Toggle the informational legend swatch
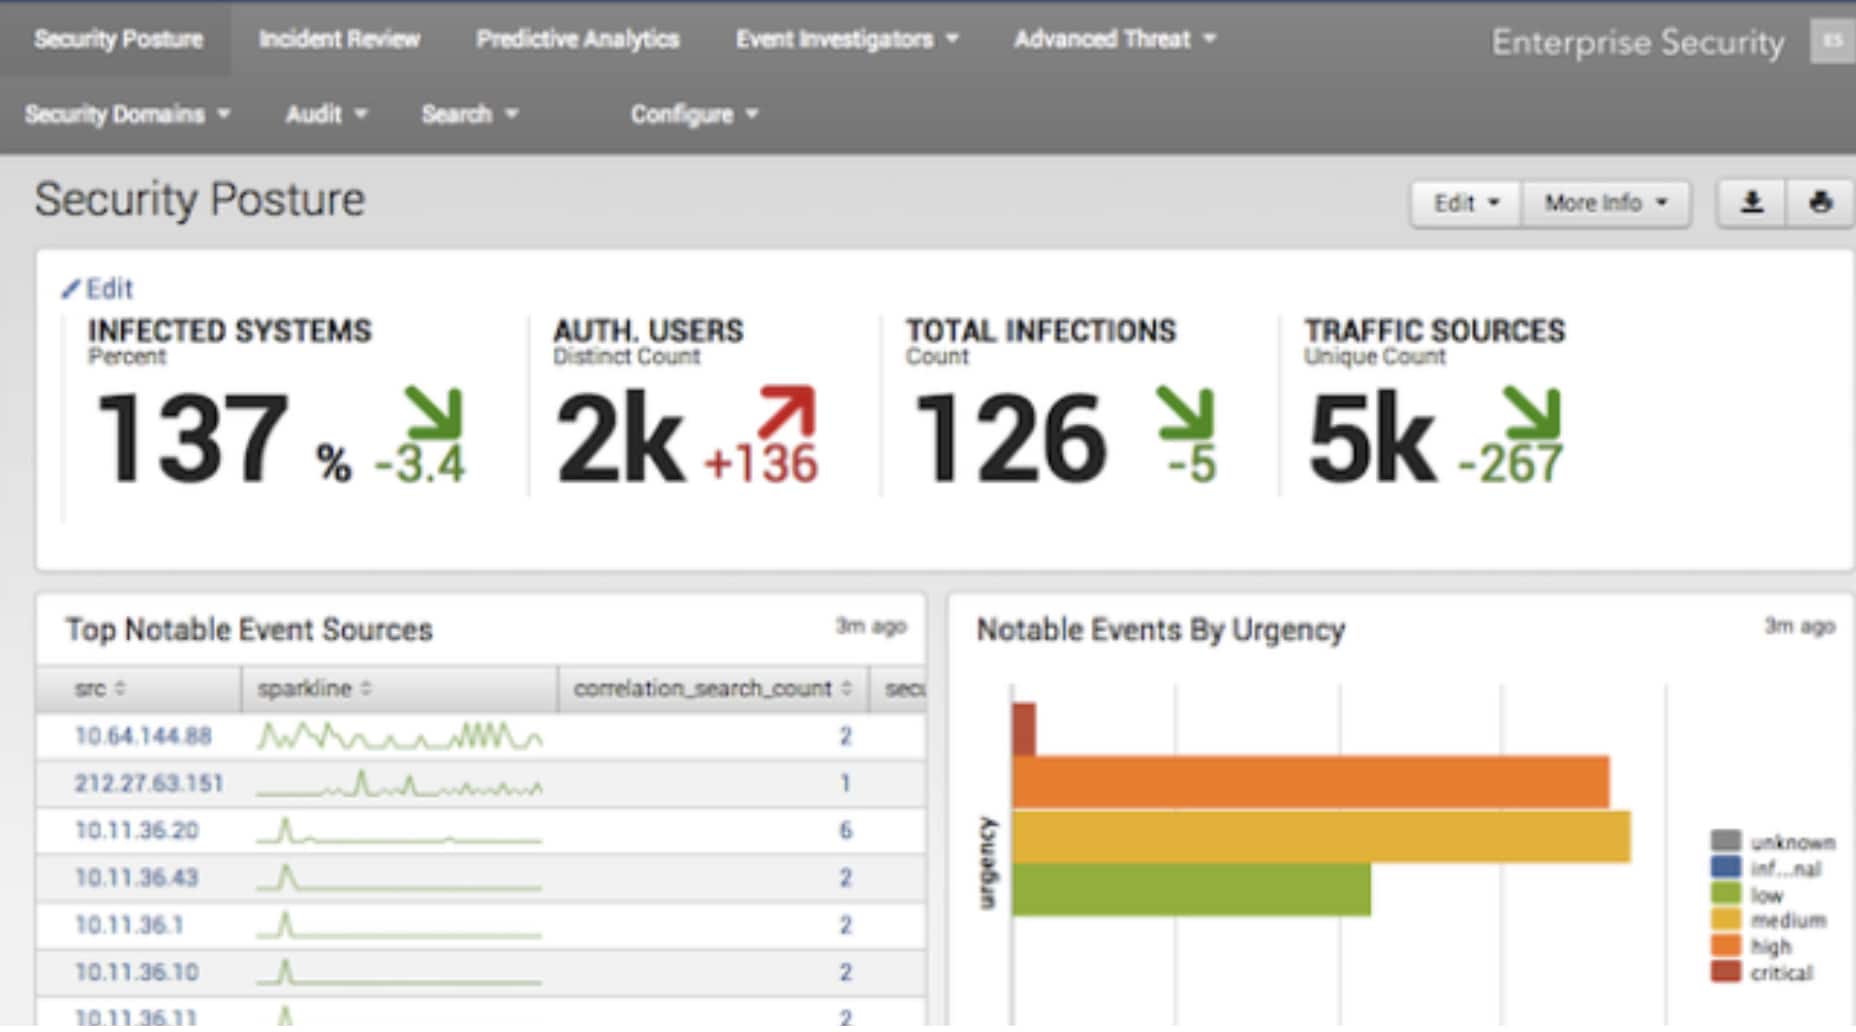The width and height of the screenshot is (1856, 1032). click(x=1726, y=868)
